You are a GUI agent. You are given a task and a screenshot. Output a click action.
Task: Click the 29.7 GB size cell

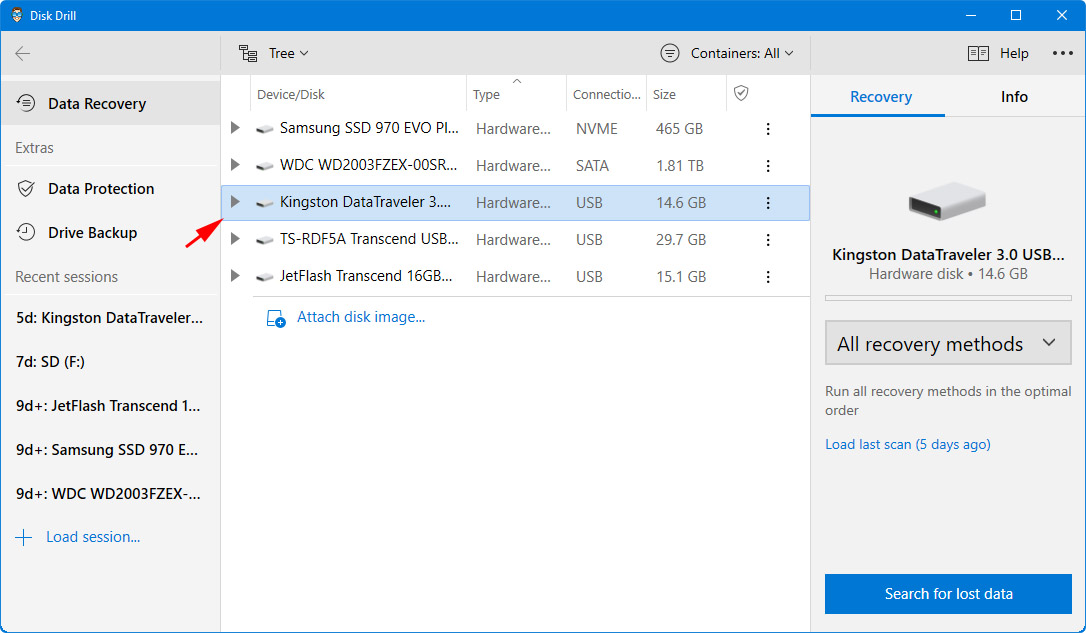click(x=681, y=240)
